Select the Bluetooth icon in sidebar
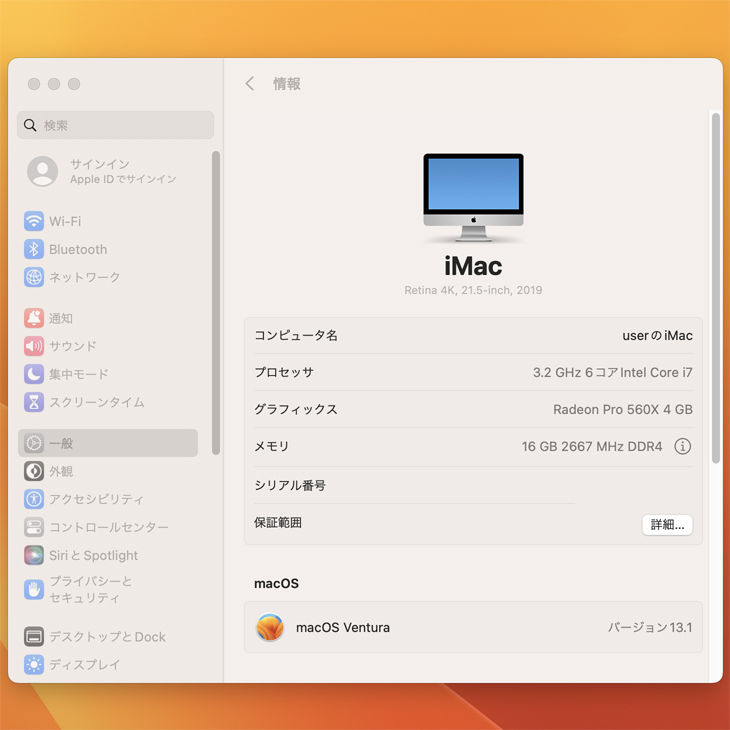Viewport: 730px width, 730px height. pos(34,249)
